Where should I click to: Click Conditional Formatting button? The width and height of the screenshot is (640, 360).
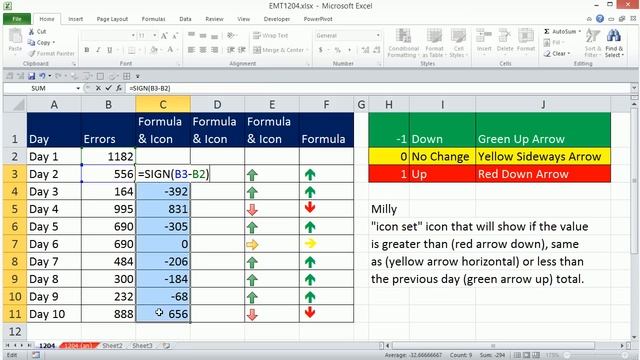(x=403, y=44)
